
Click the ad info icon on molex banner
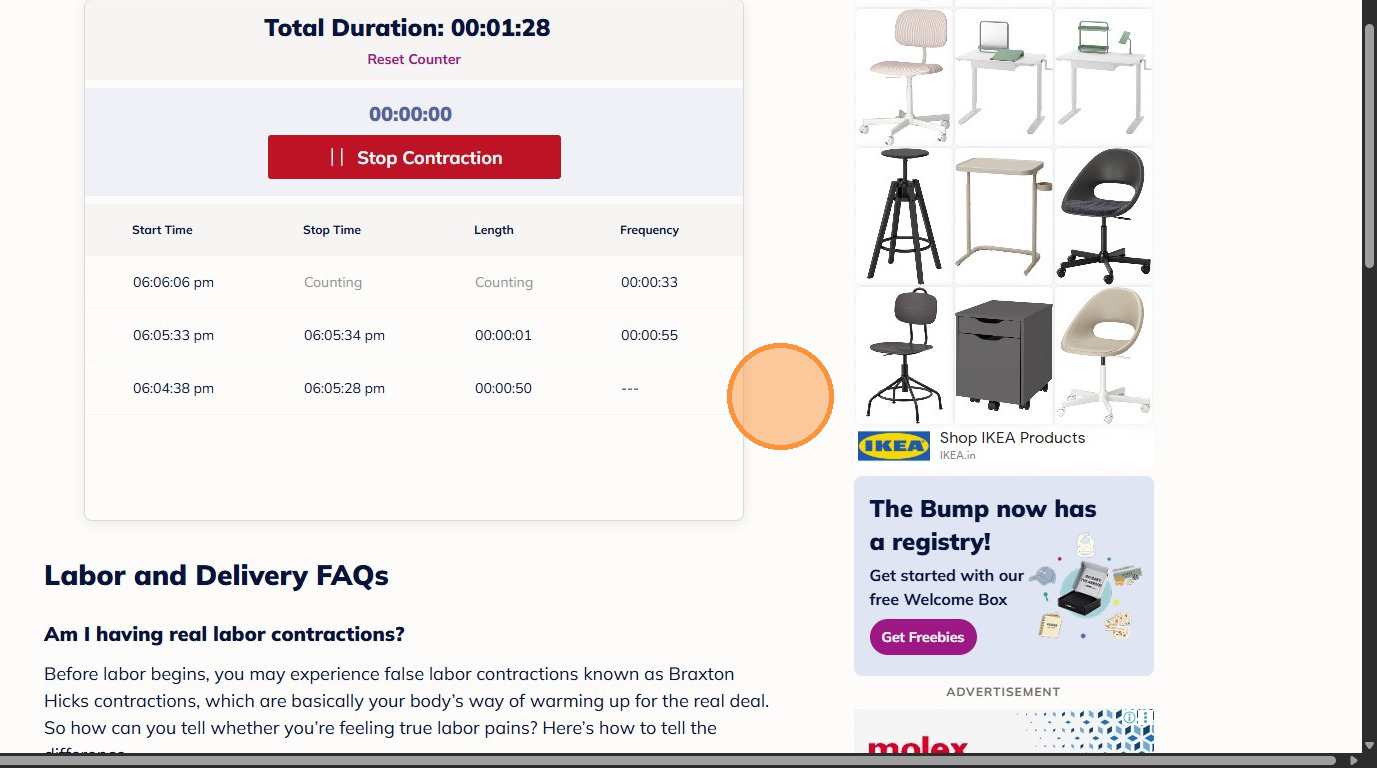tap(1129, 717)
